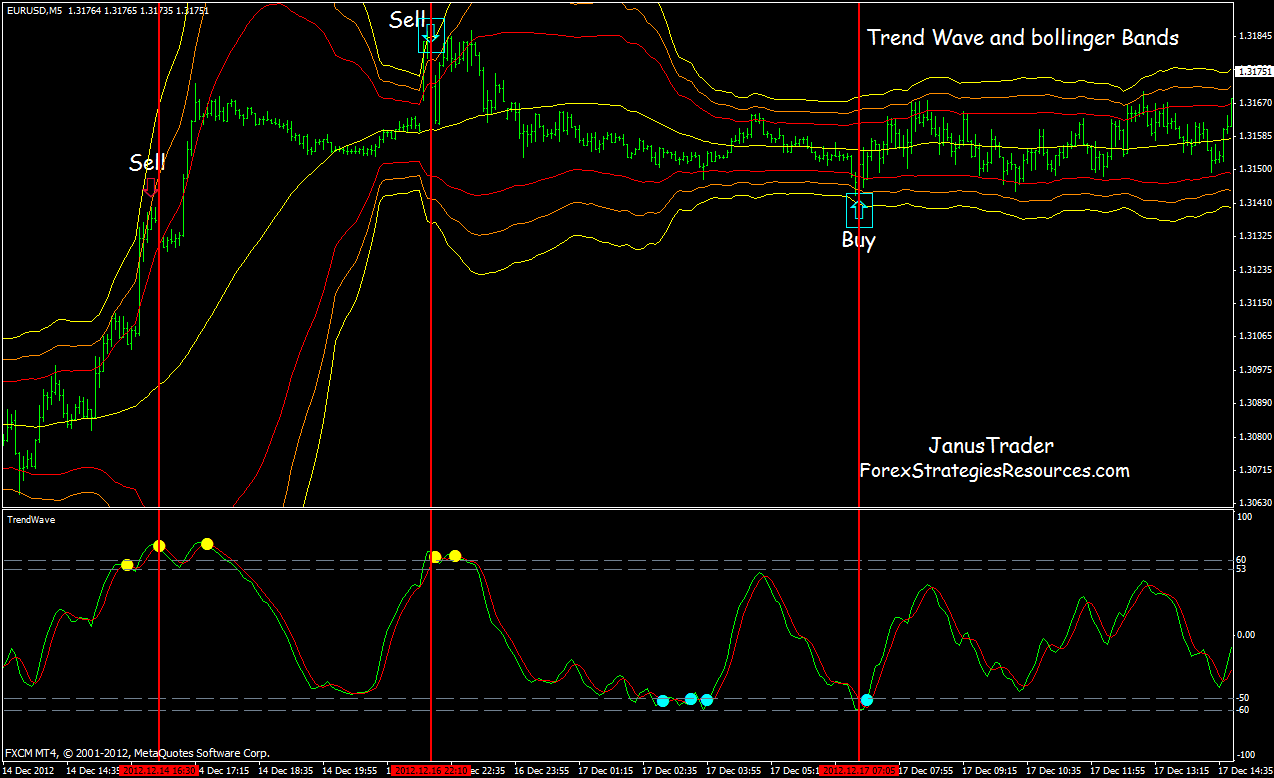This screenshot has width=1274, height=778.
Task: Click the 1.30890 price axis value
Action: [x=1254, y=403]
